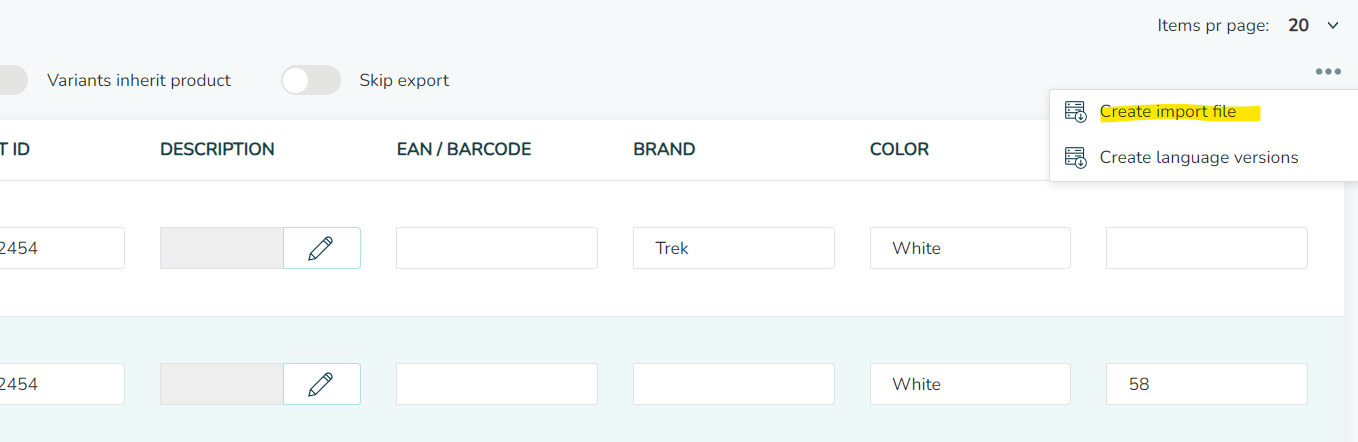Open the Items pr page dropdown arrow
The width and height of the screenshot is (1358, 442).
[1332, 26]
